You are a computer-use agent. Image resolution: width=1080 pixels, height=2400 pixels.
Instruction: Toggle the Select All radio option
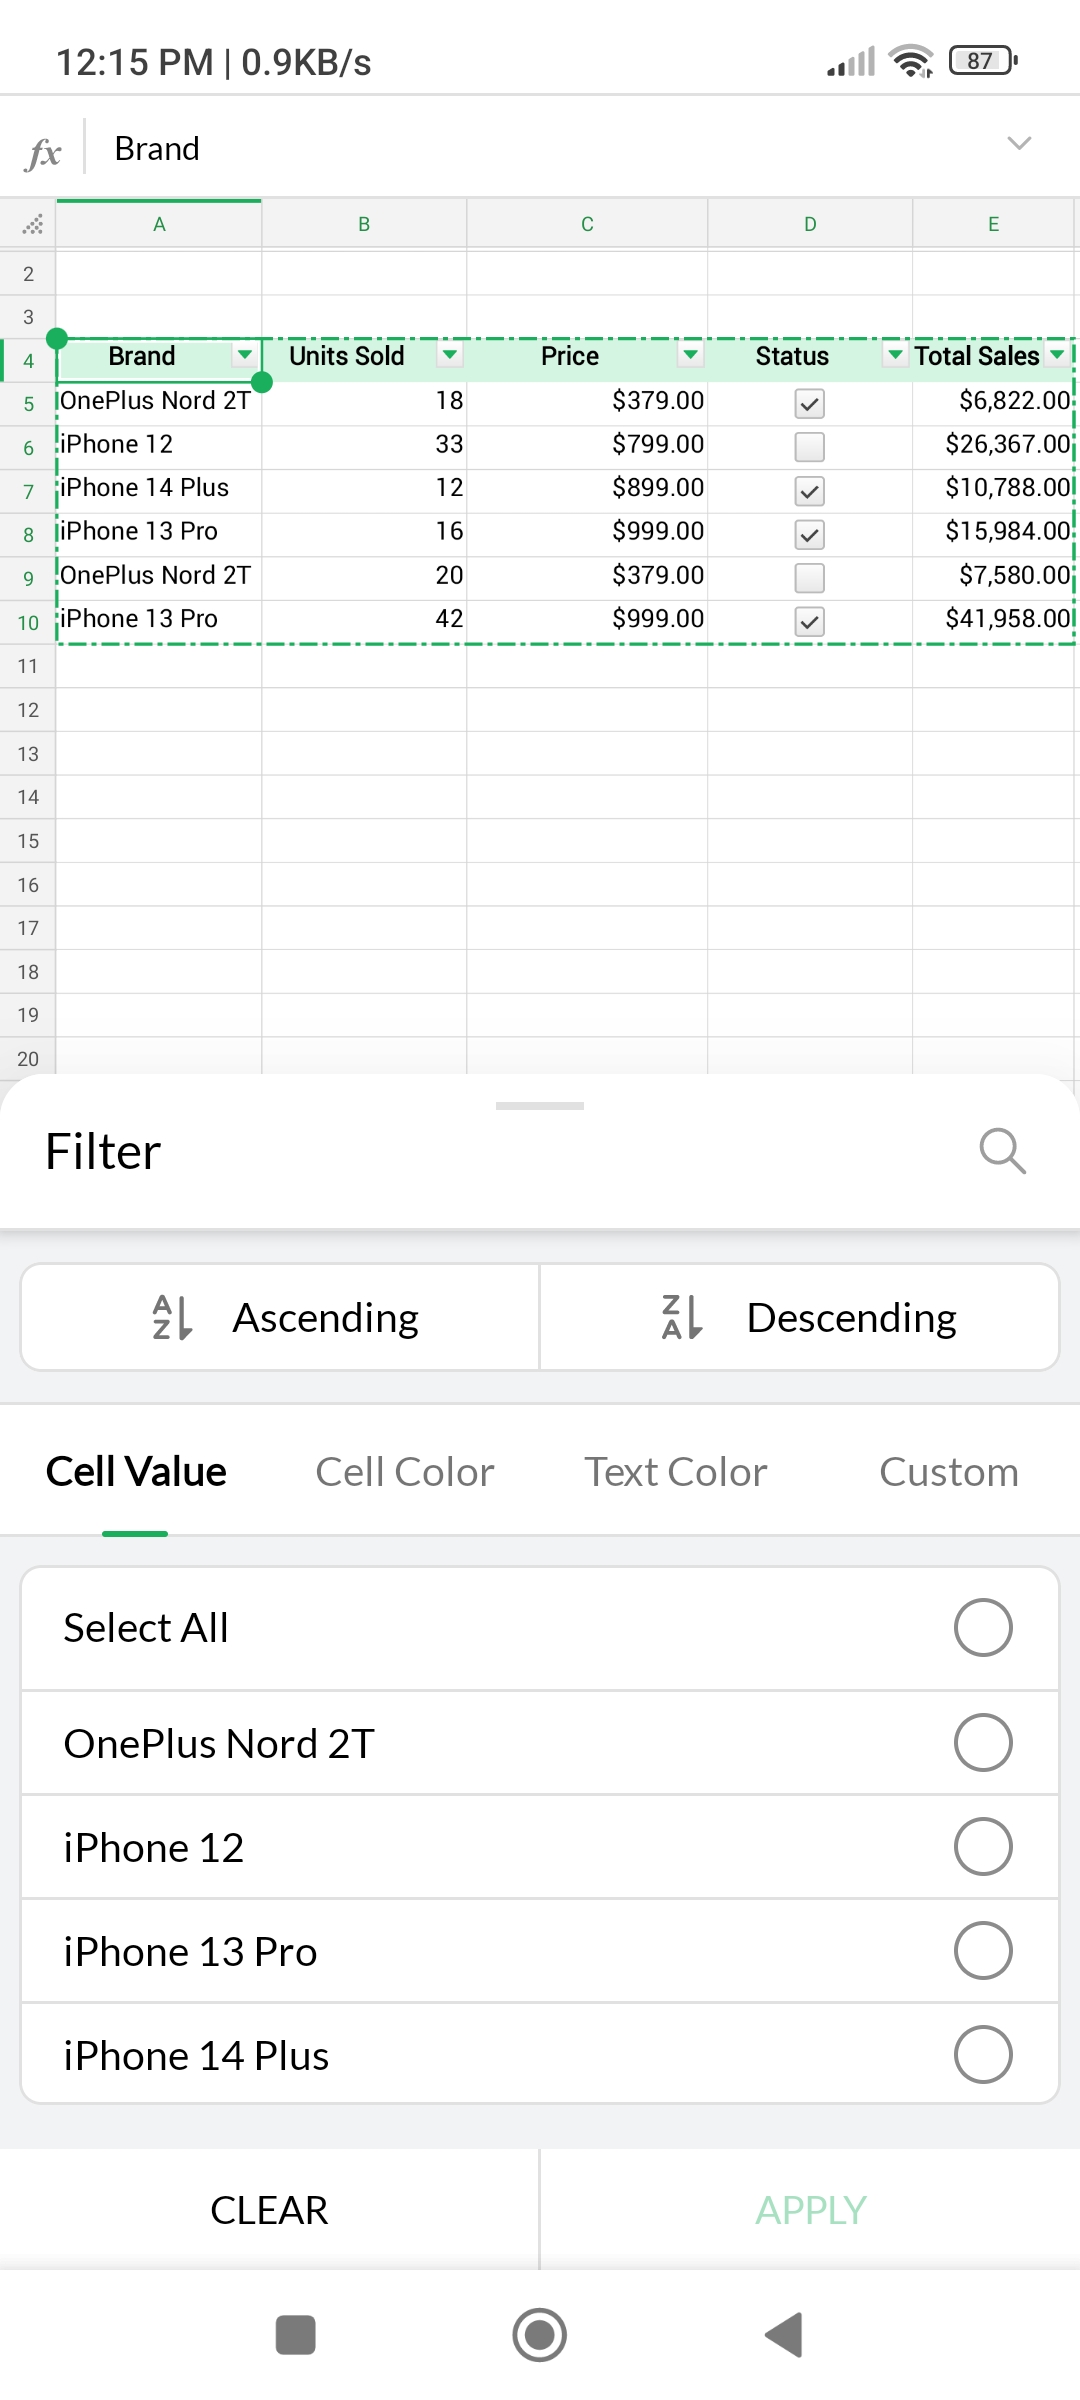[x=982, y=1628]
